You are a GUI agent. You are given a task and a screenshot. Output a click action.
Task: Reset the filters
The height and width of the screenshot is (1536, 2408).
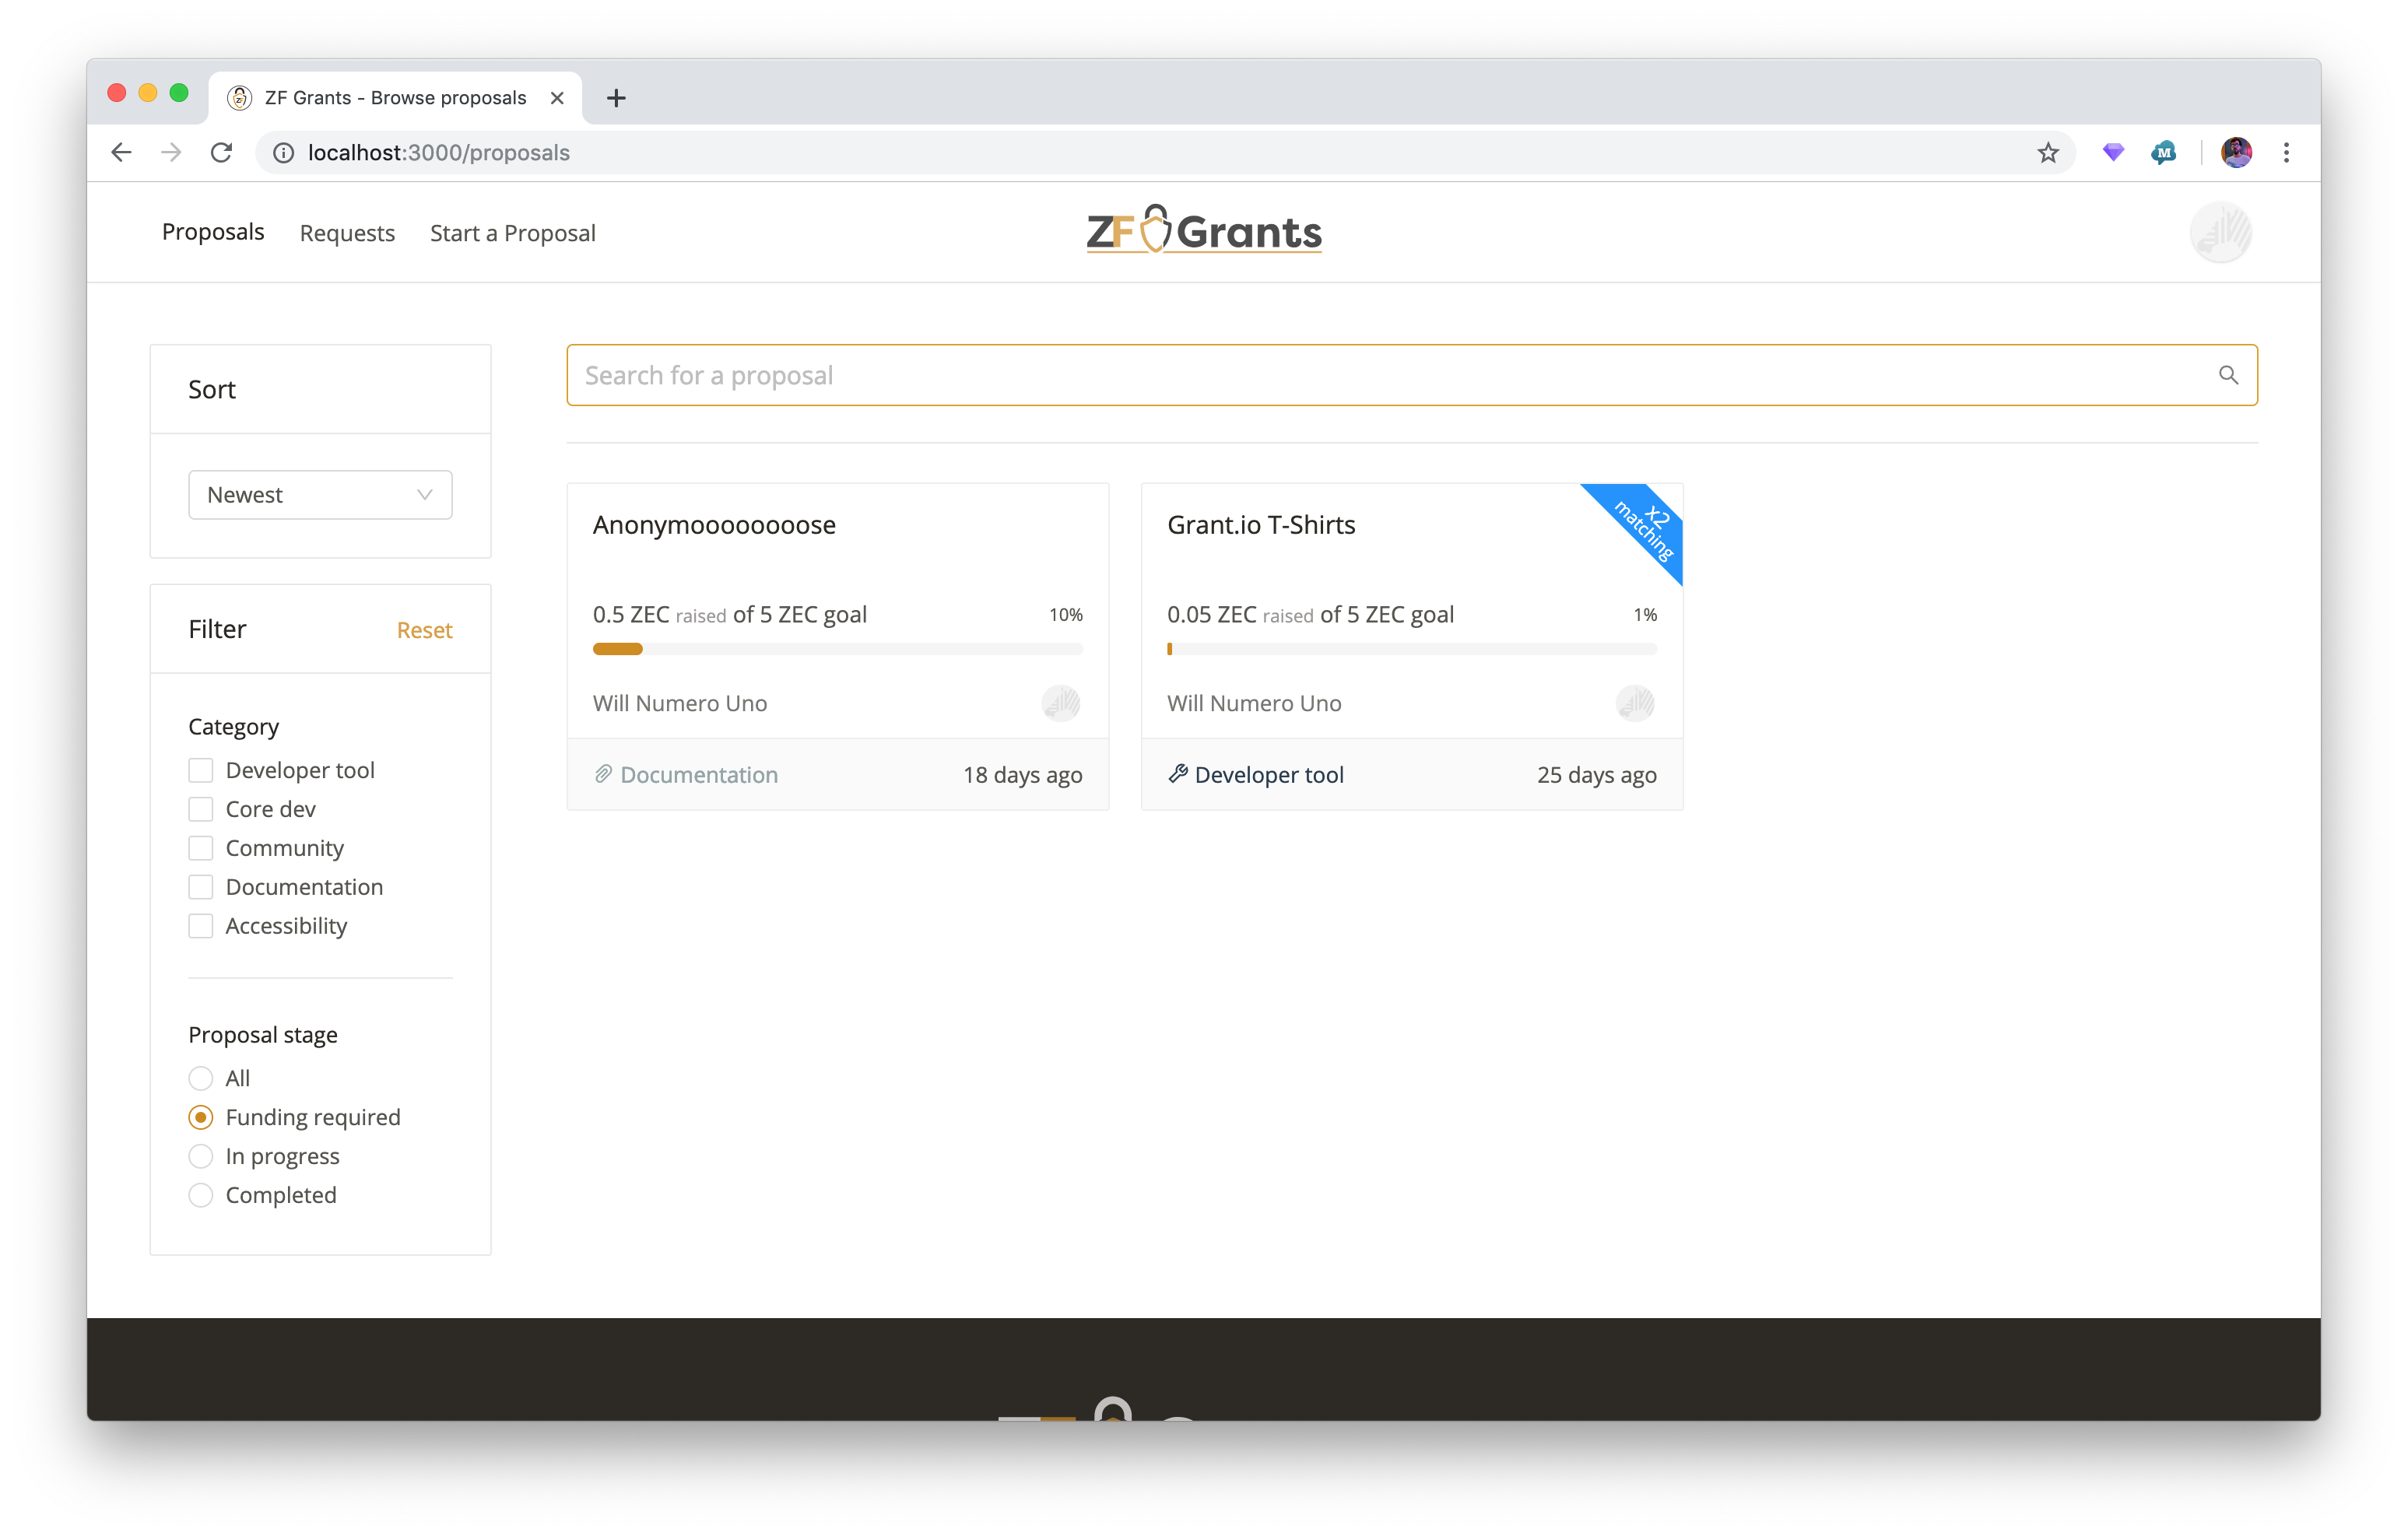point(424,630)
